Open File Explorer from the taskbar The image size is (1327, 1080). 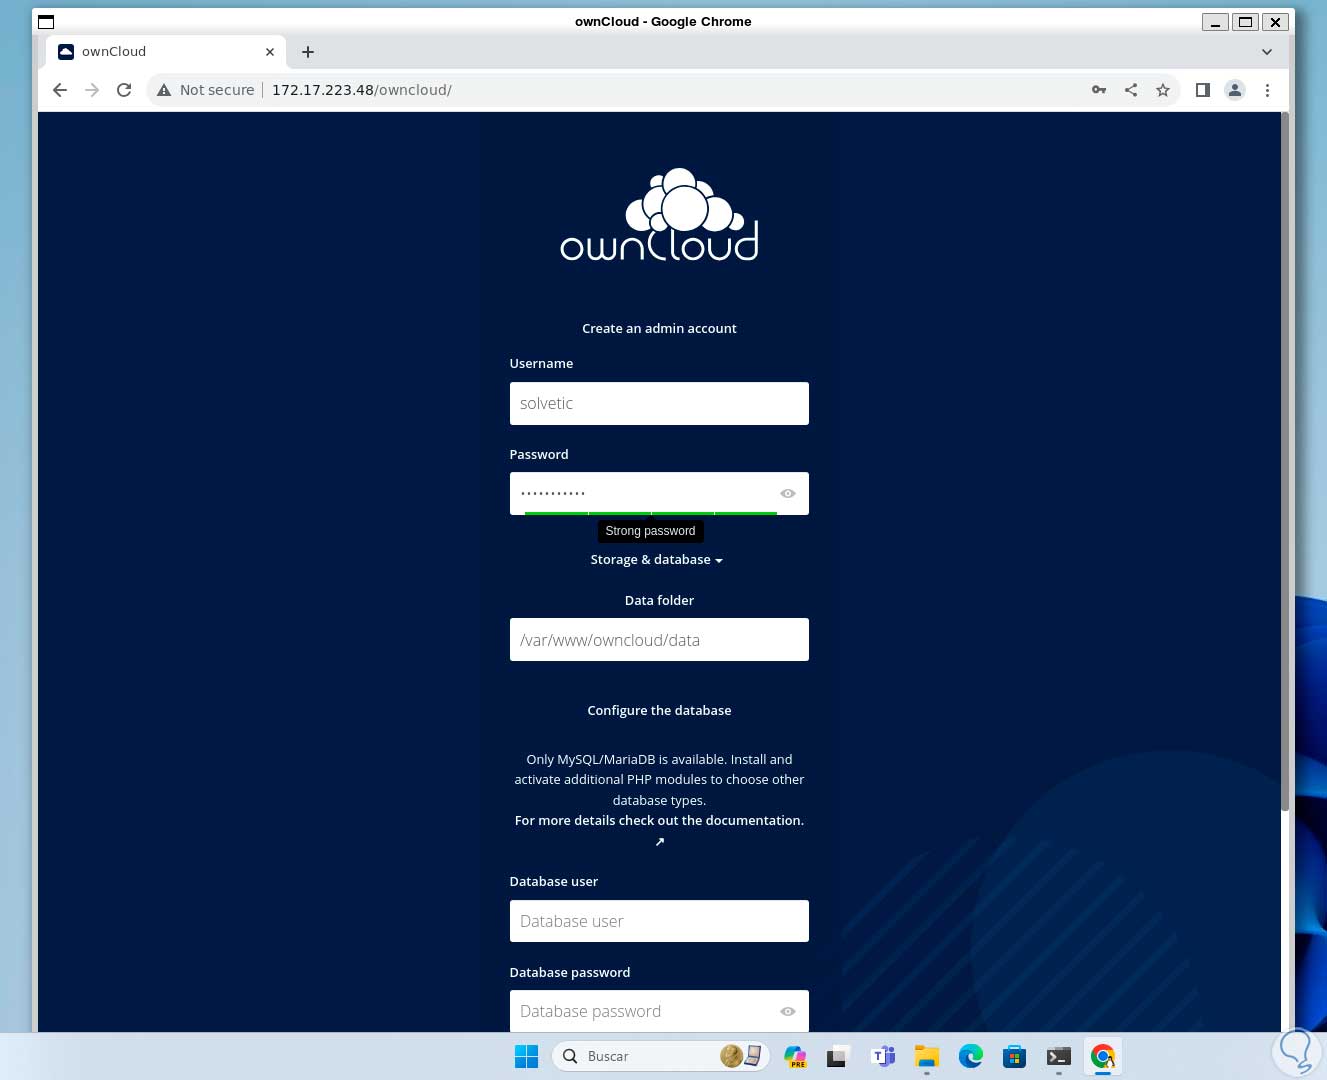[x=927, y=1056]
